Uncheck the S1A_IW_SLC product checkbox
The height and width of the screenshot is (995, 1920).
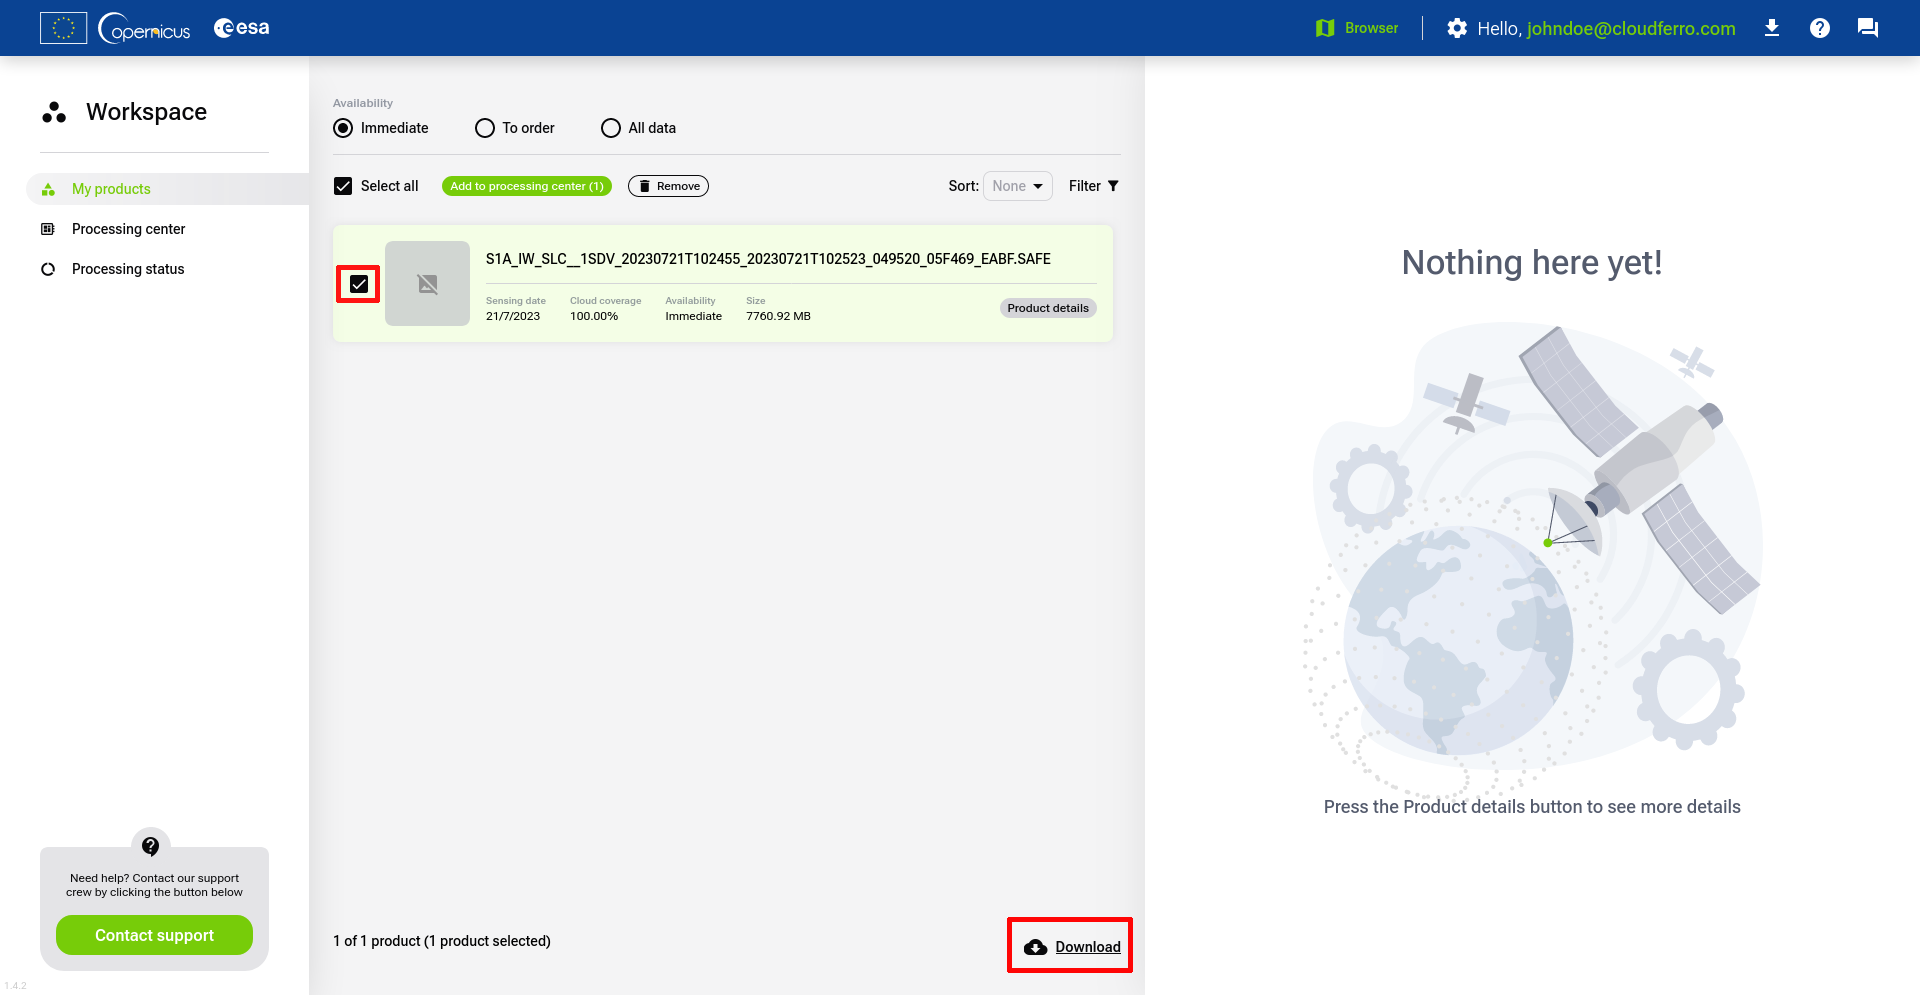coord(359,284)
